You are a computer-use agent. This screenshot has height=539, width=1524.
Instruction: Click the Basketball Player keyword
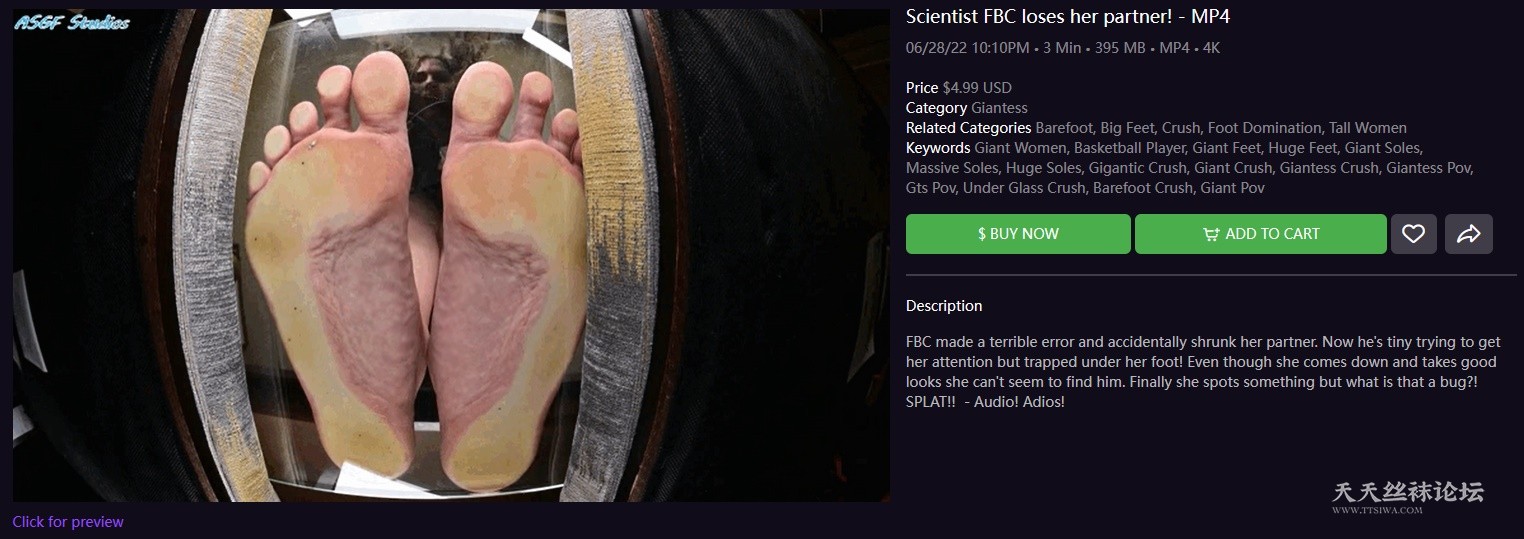pyautogui.click(x=1129, y=148)
